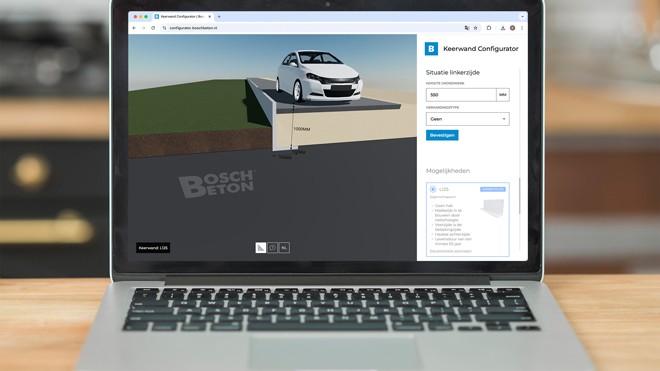This screenshot has width=660, height=371.
Task: Click the MM unit box beside height field
Action: pos(503,95)
